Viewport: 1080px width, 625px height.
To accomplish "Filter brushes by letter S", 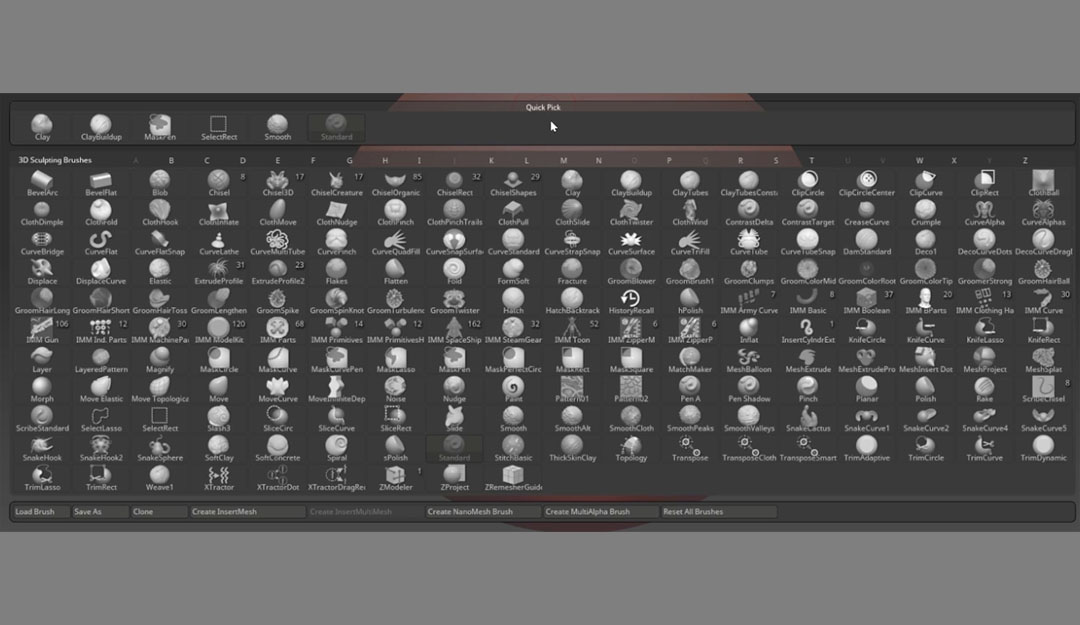I will point(776,161).
